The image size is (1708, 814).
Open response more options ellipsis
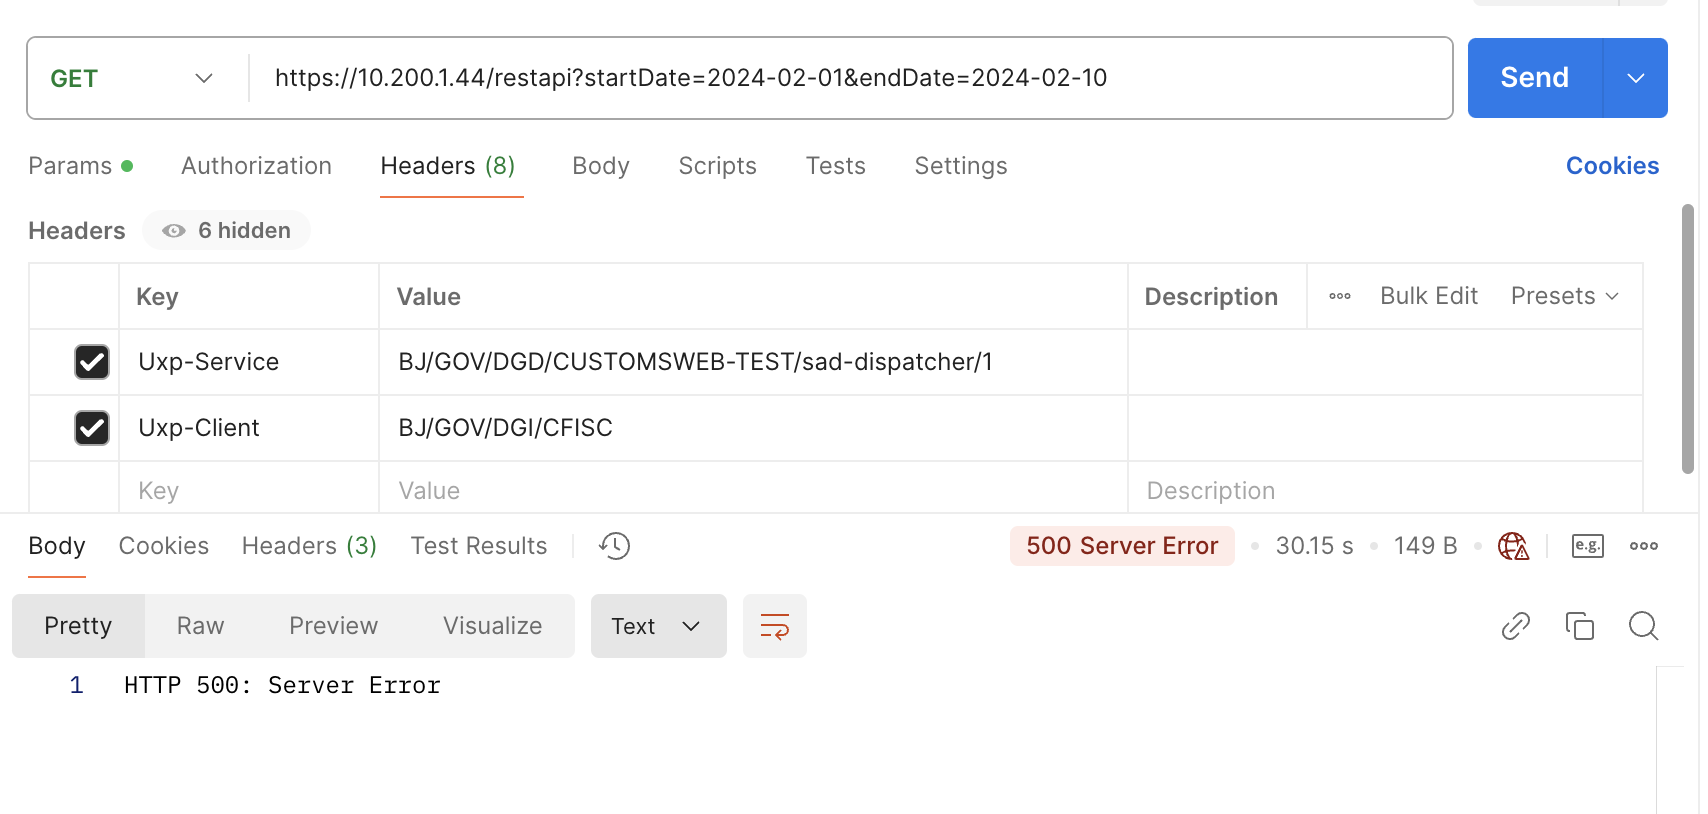click(x=1643, y=546)
